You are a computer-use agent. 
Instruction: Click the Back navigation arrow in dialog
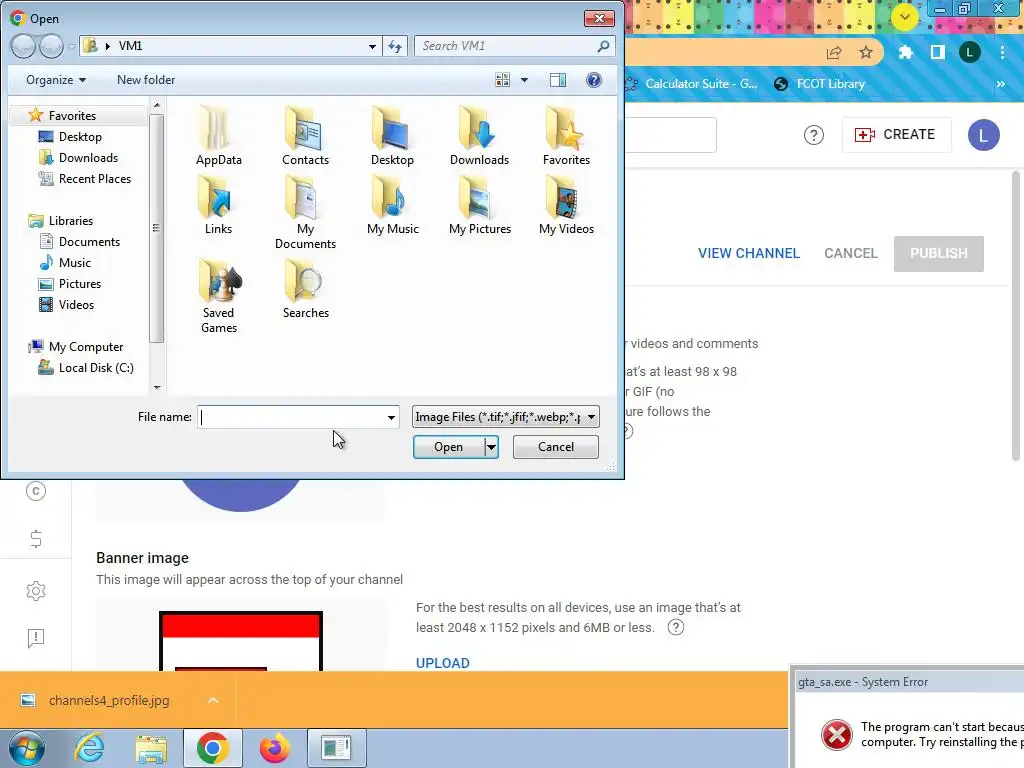click(23, 46)
